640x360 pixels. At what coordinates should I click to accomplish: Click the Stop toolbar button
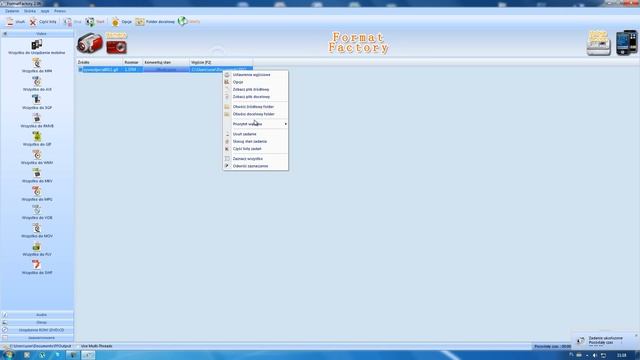(x=73, y=22)
